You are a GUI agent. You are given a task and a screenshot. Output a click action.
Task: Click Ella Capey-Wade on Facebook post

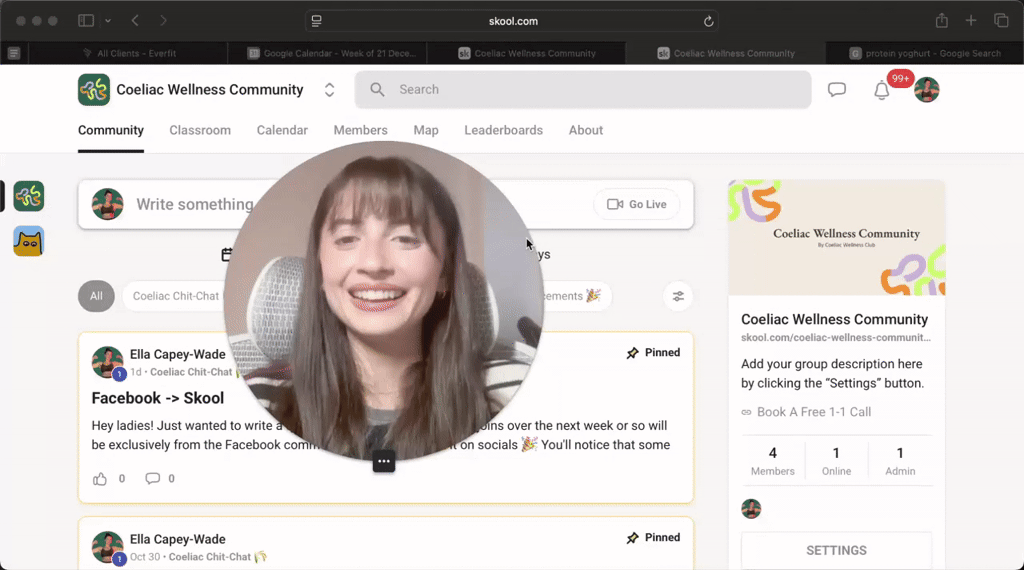178,355
